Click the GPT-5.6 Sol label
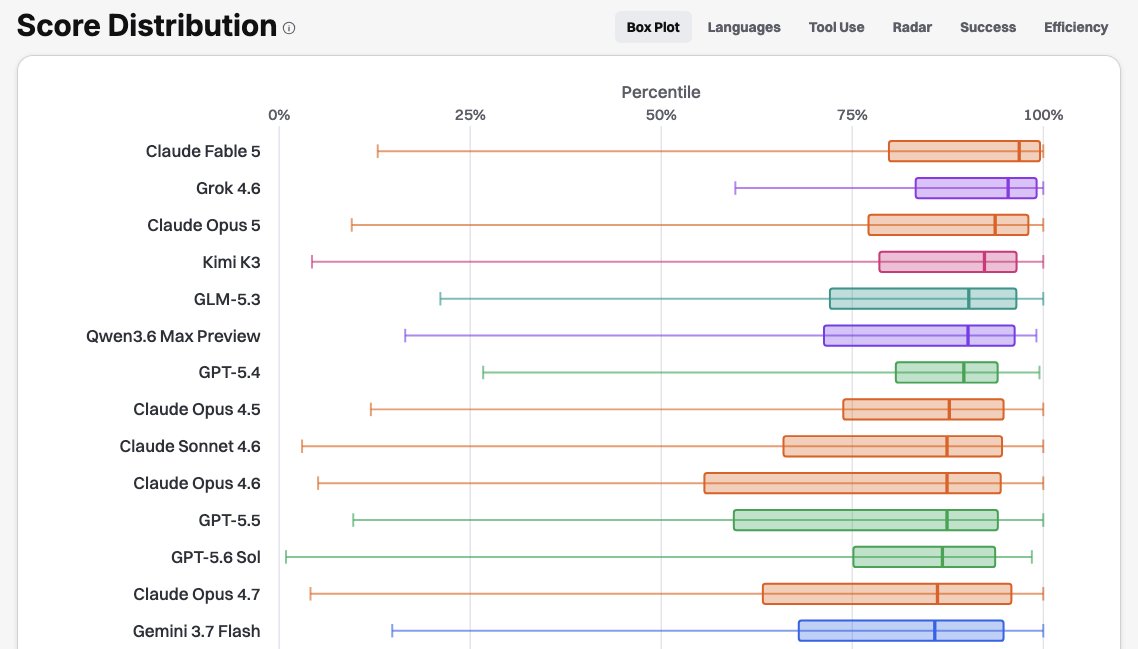The height and width of the screenshot is (649, 1138). (x=216, y=558)
